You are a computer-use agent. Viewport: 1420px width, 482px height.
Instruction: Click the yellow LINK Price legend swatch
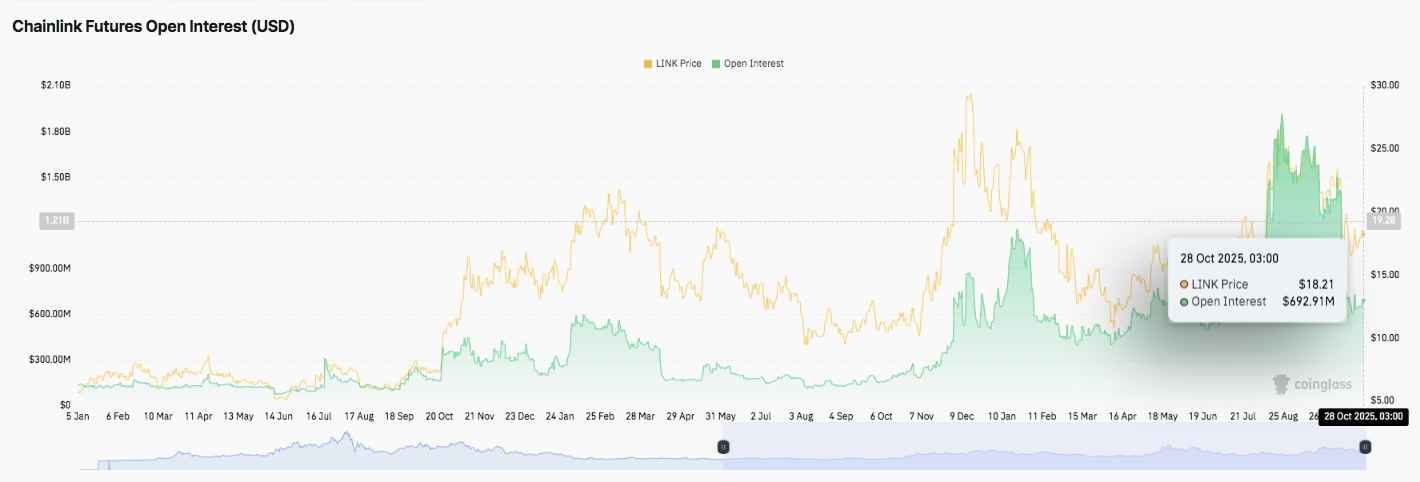pos(647,64)
